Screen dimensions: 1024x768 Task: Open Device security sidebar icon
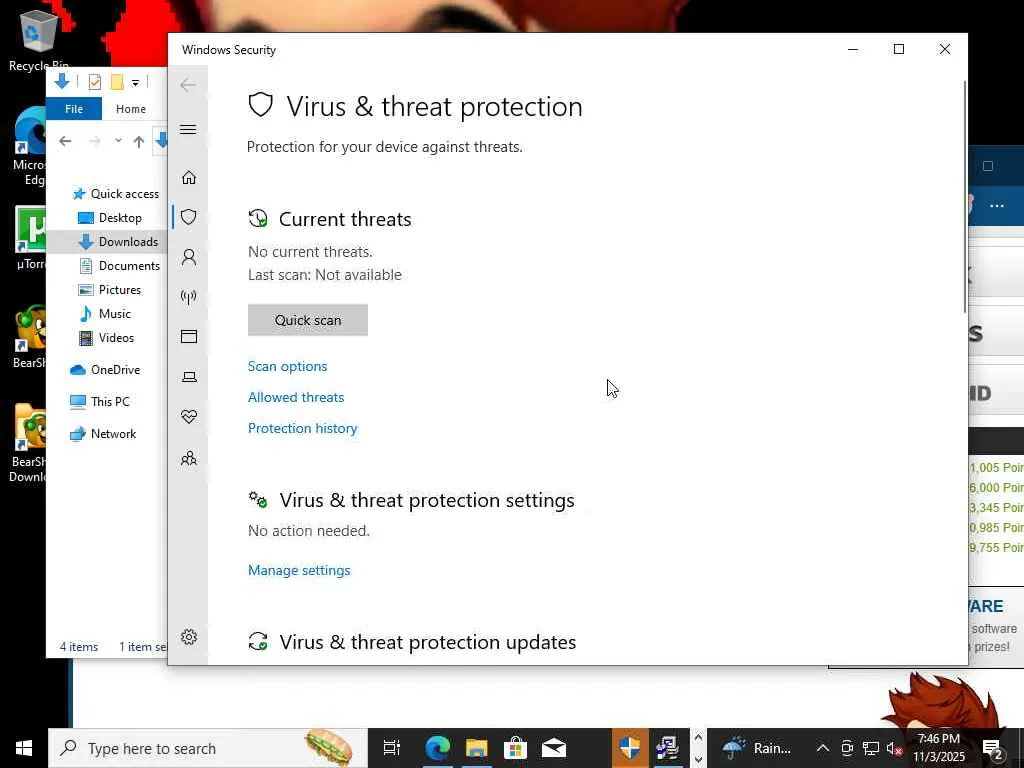coord(189,377)
